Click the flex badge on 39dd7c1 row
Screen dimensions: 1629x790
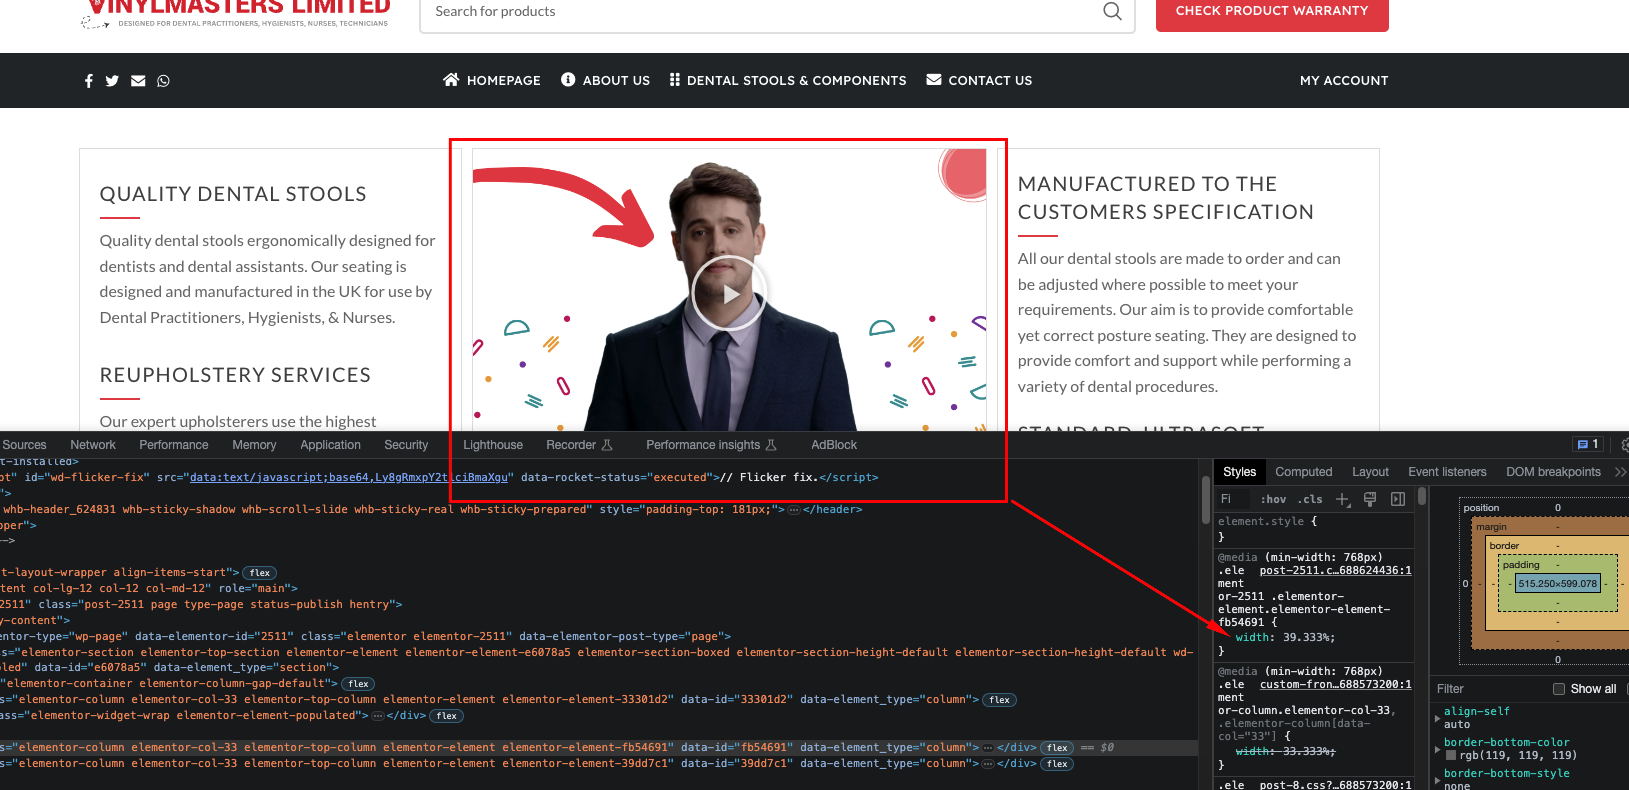pyautogui.click(x=1057, y=764)
